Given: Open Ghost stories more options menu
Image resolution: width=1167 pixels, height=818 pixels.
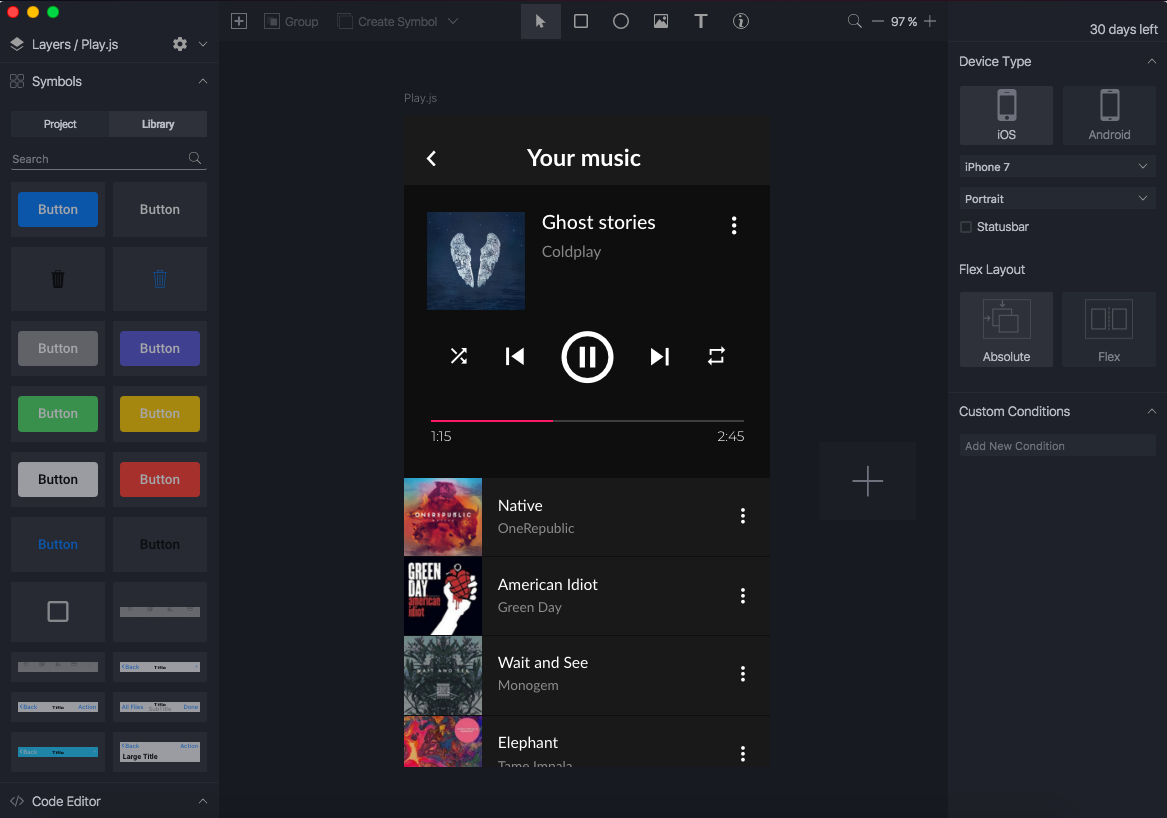Looking at the screenshot, I should [734, 226].
